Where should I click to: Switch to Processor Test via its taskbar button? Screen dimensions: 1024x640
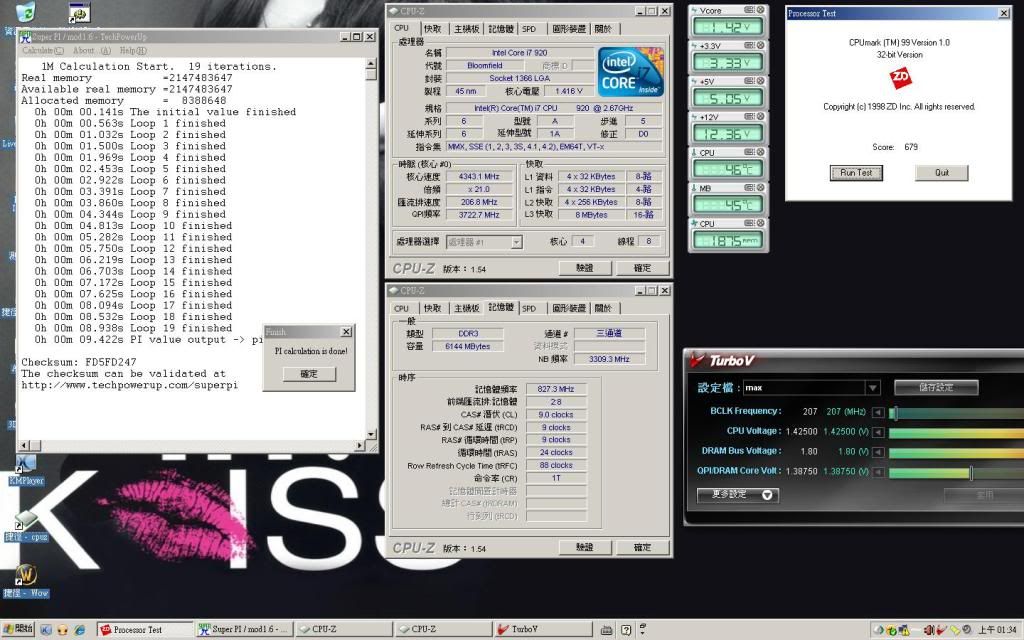click(x=146, y=630)
